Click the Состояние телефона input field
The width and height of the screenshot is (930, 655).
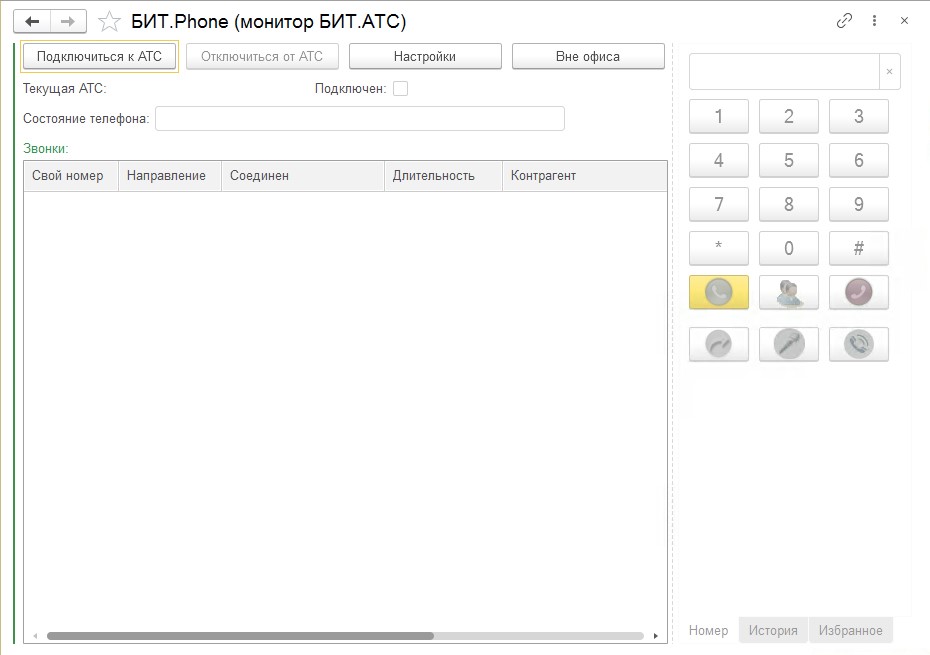click(x=360, y=119)
